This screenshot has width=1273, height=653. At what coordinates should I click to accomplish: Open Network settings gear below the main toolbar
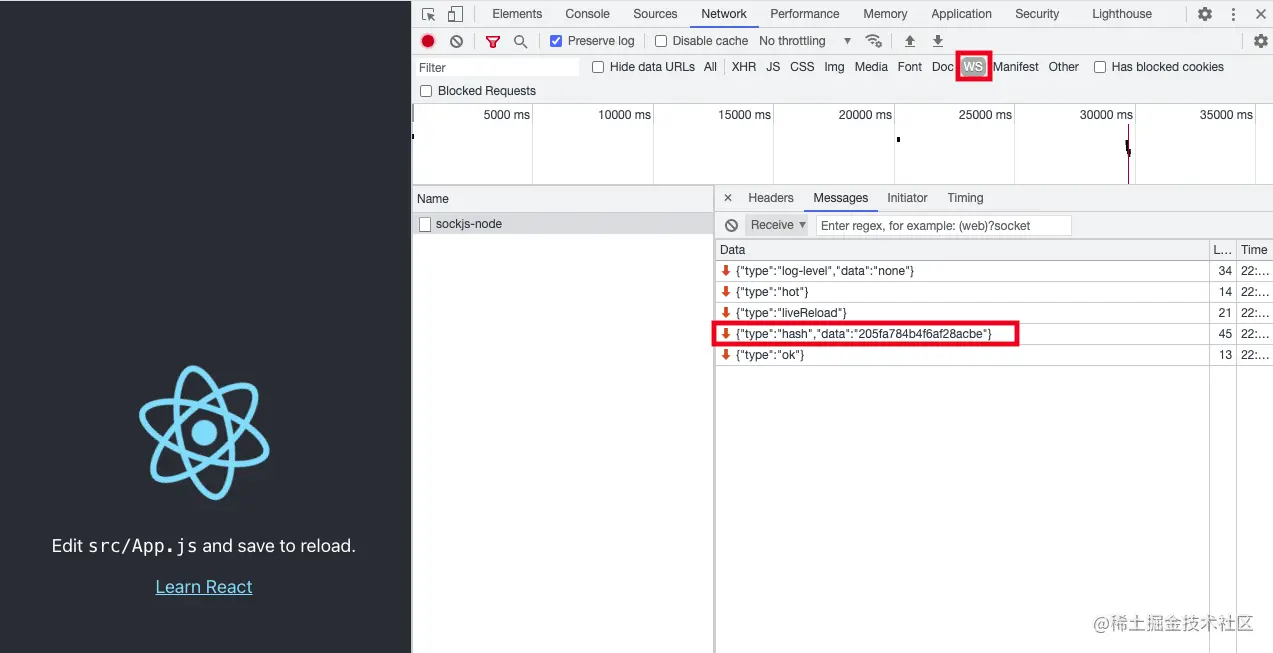pos(1261,41)
